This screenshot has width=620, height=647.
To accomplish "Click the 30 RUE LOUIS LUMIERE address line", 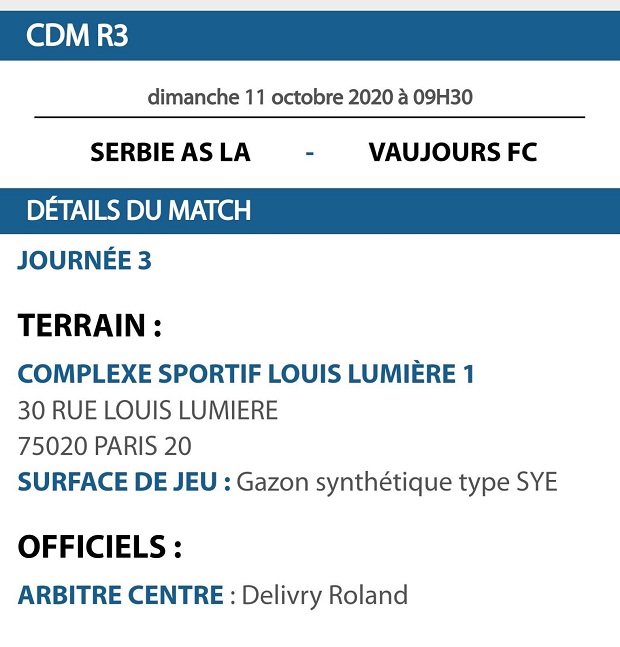I will tap(148, 411).
